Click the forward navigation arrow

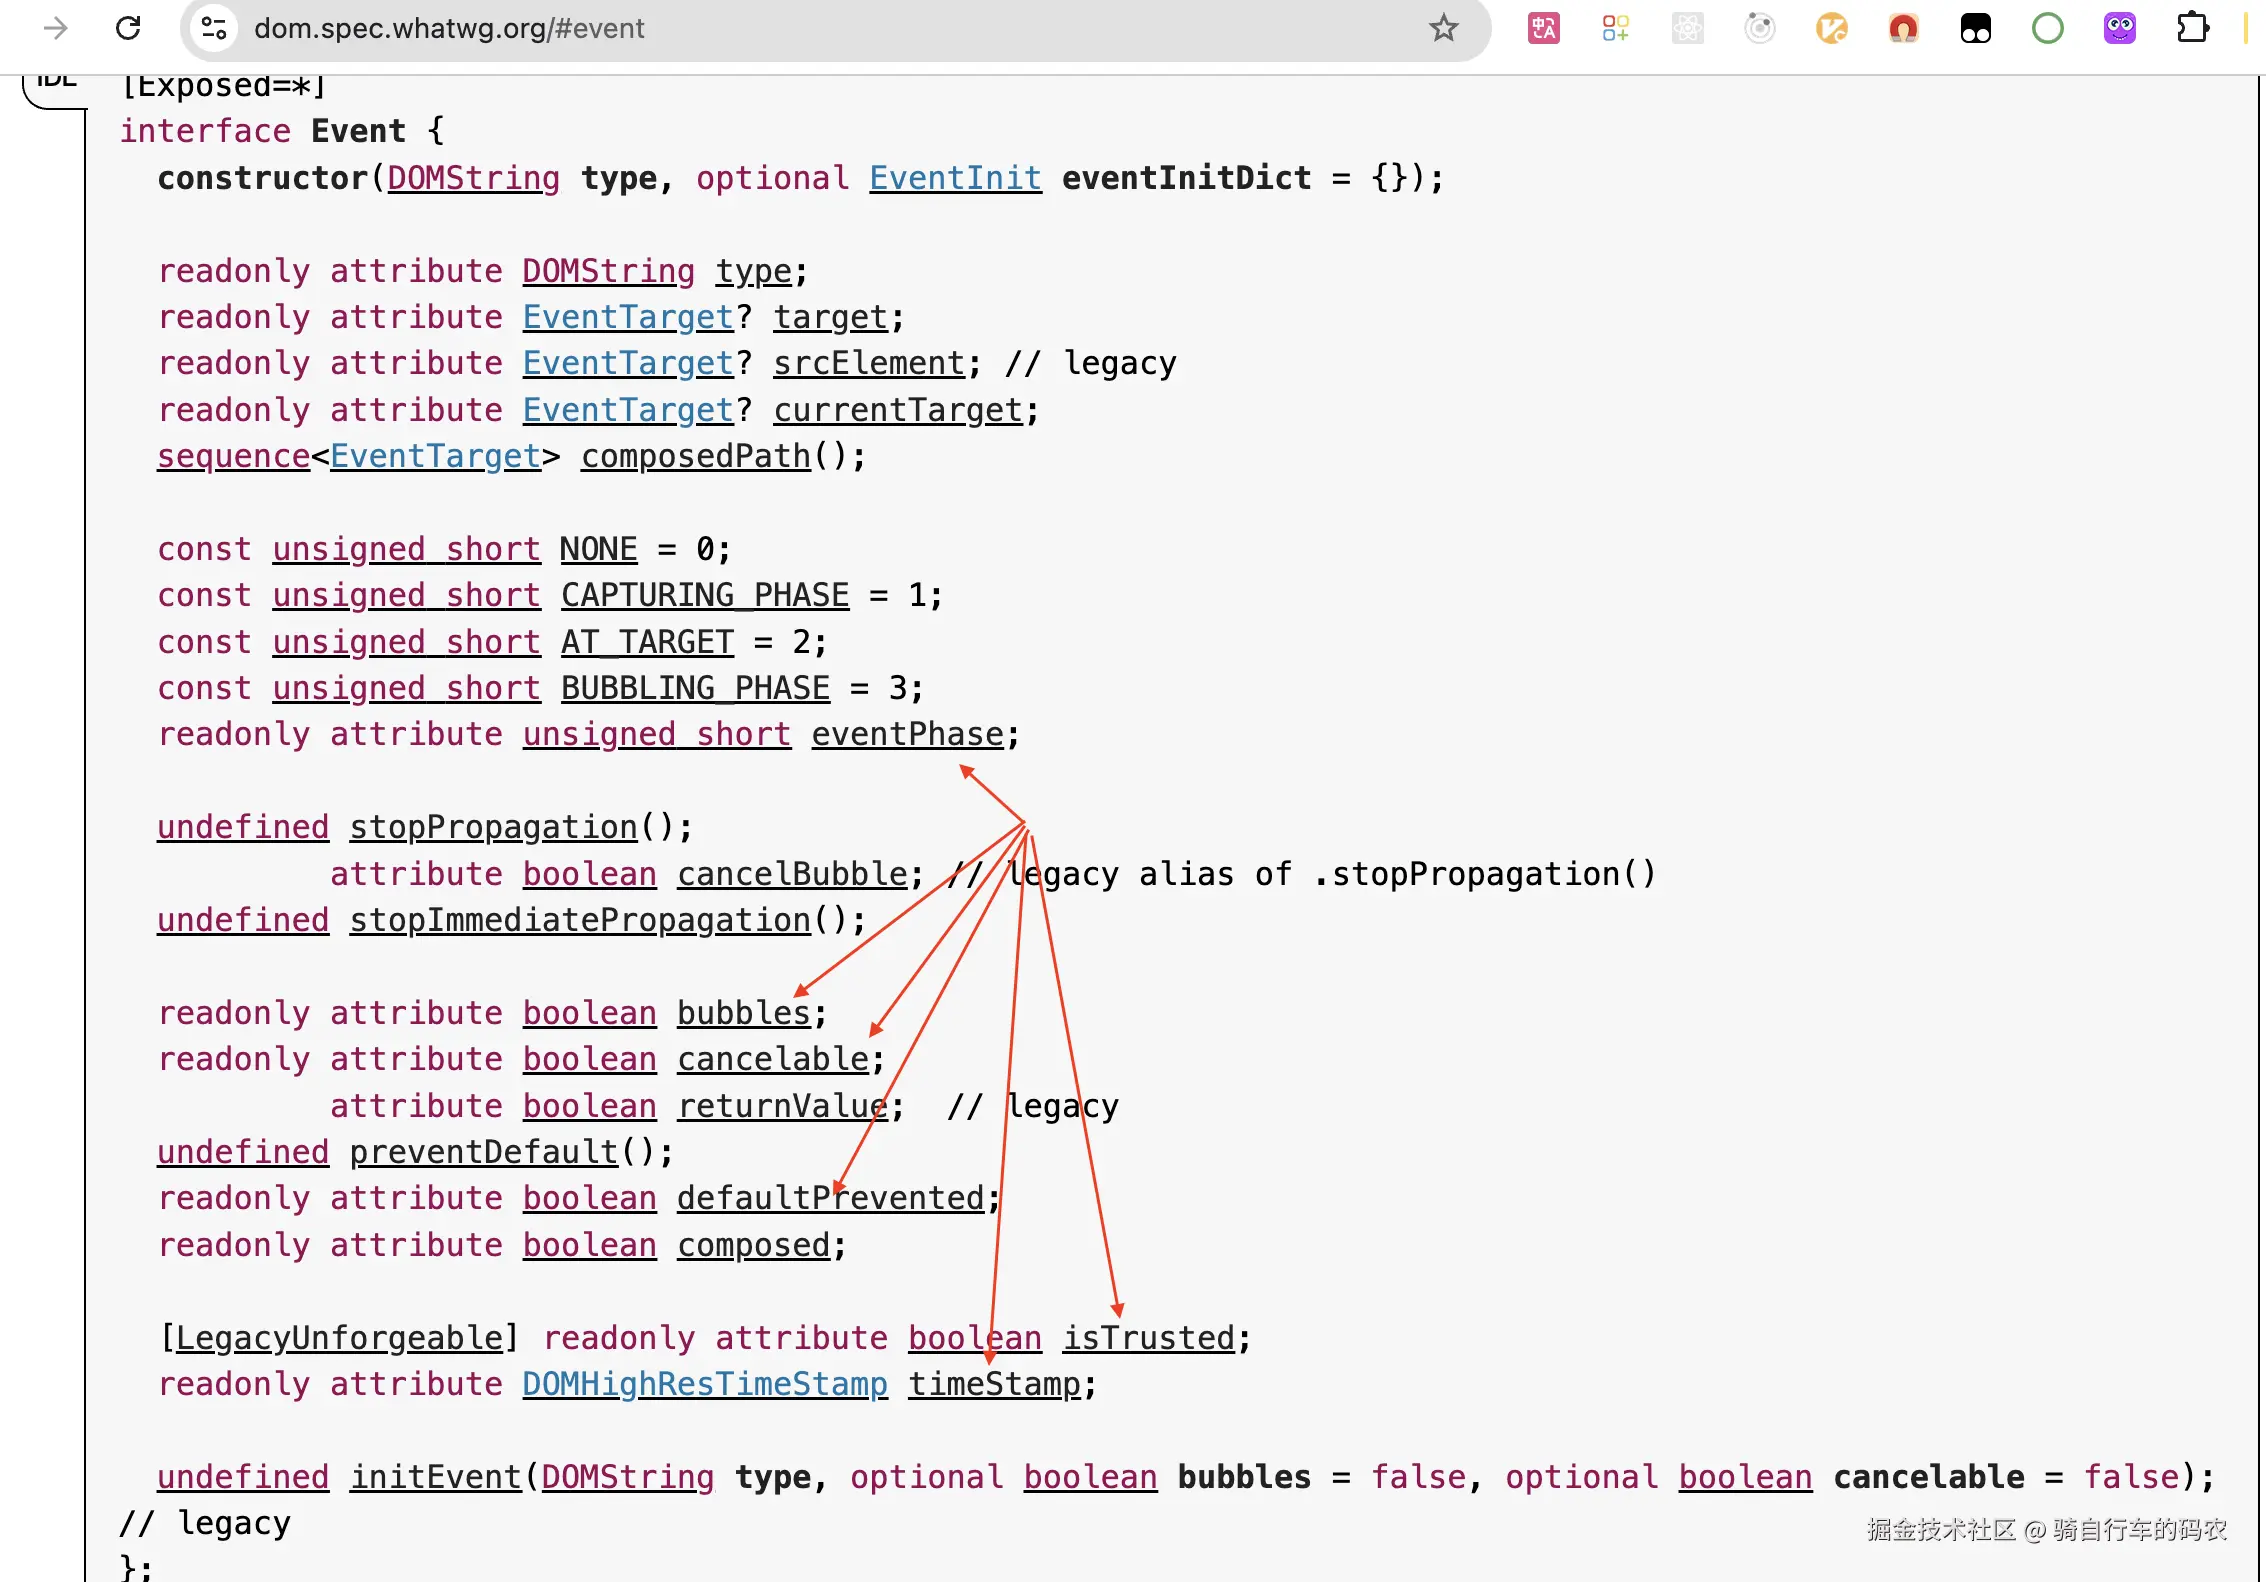[56, 28]
